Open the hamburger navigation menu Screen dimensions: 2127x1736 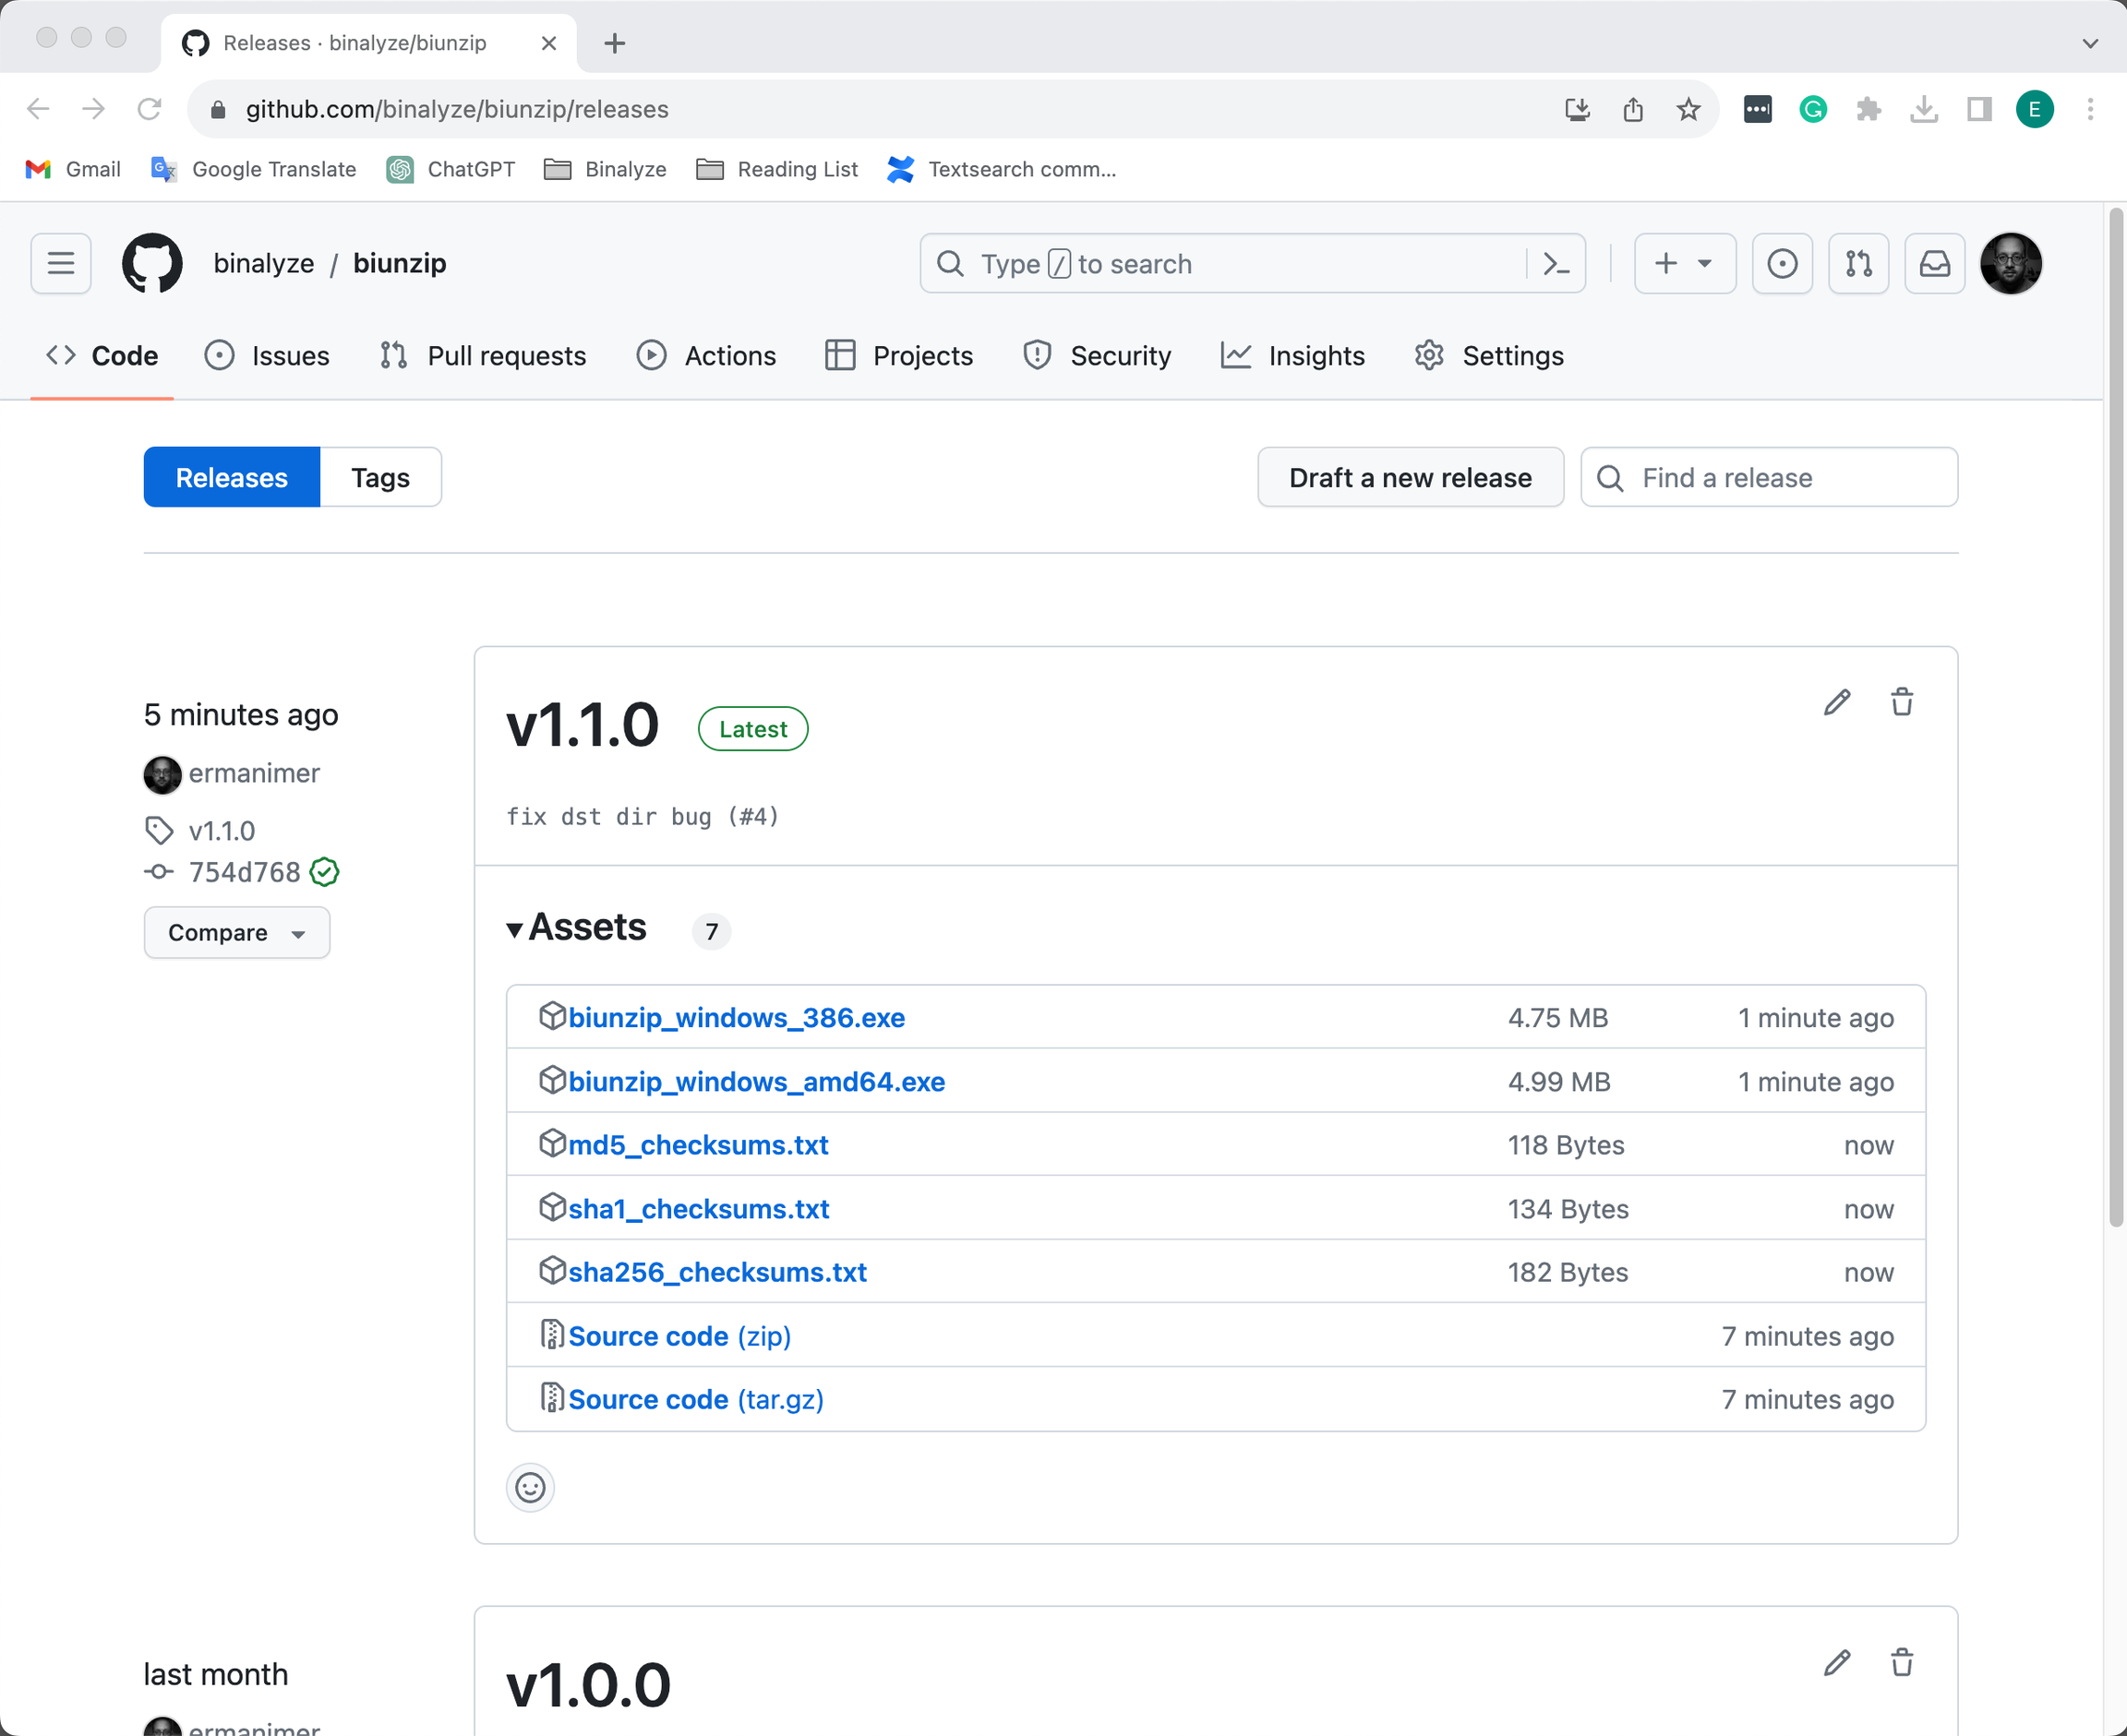coord(61,264)
